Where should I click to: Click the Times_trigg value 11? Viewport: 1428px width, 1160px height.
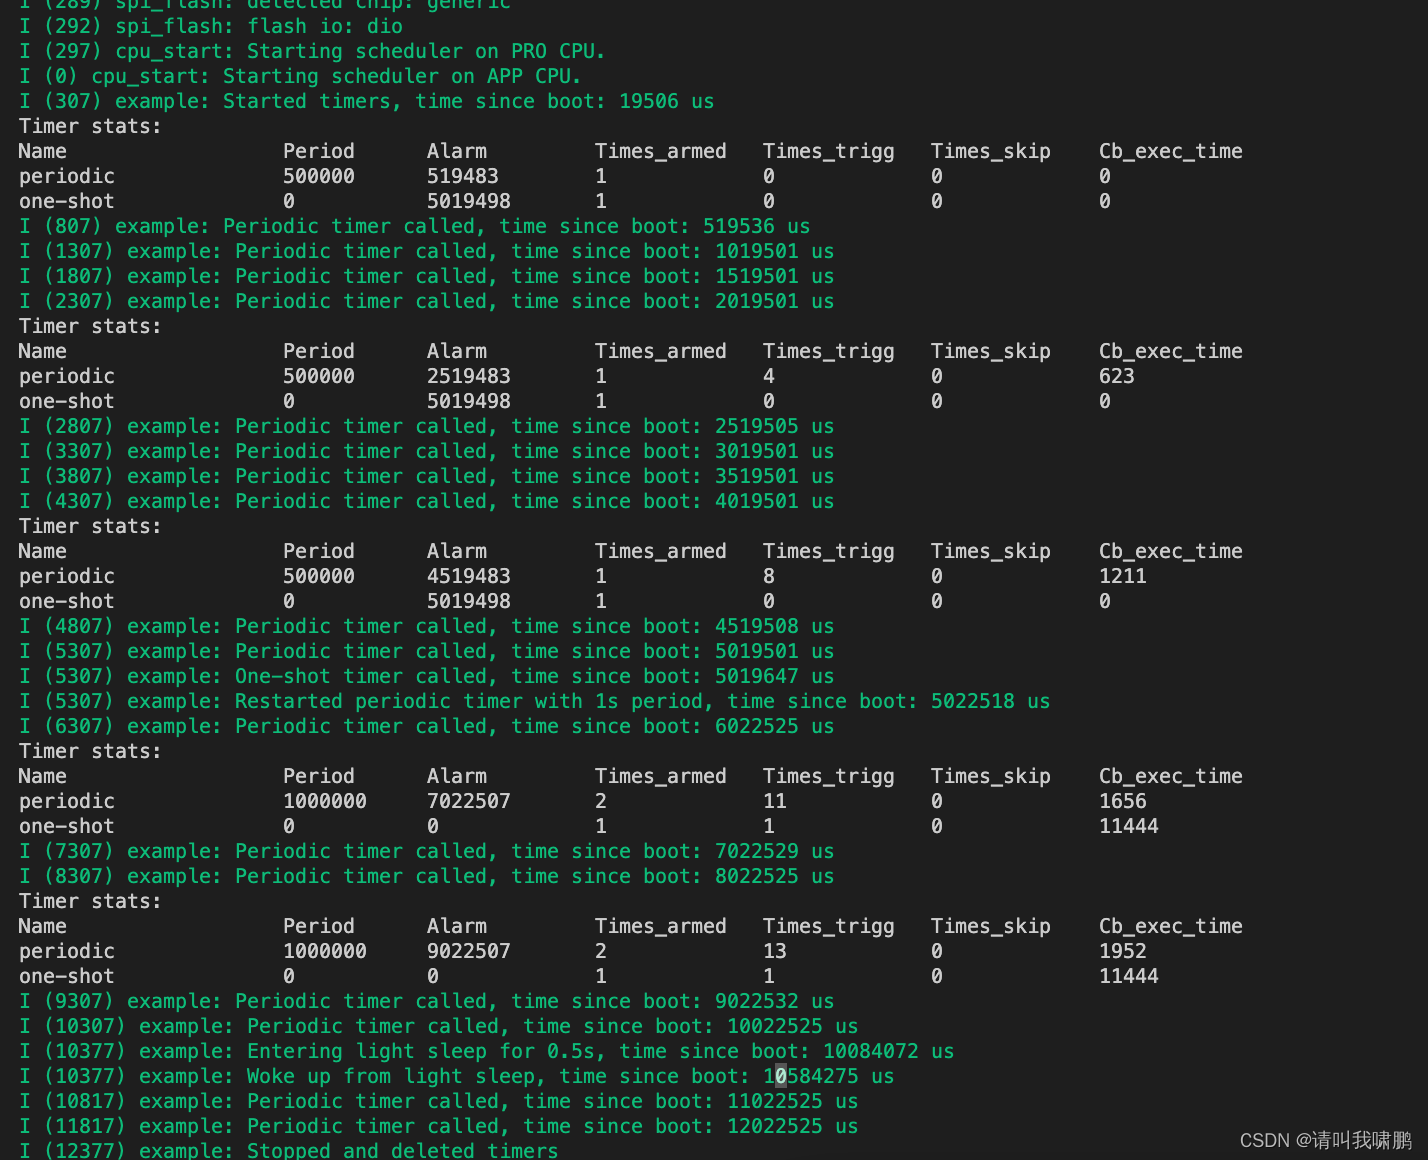point(775,801)
